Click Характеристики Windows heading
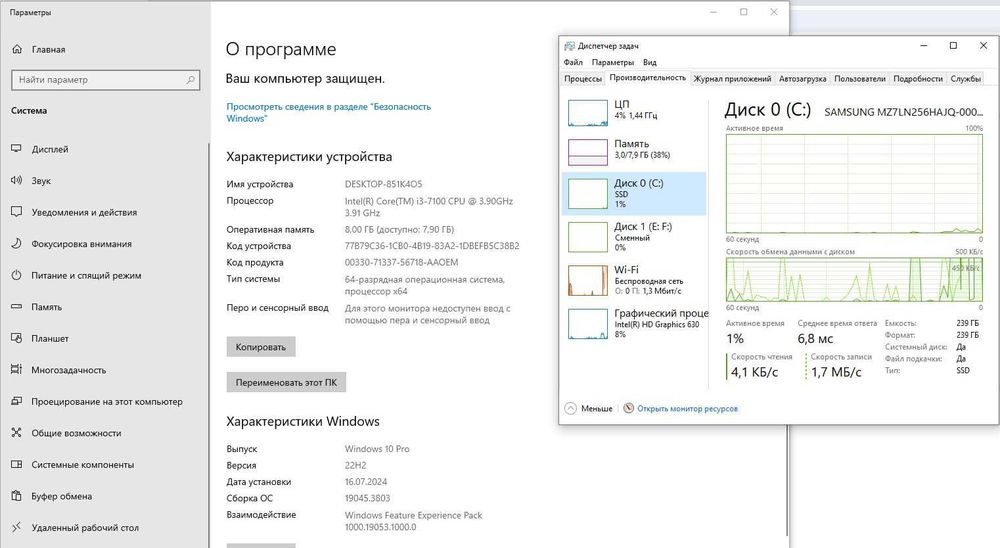The width and height of the screenshot is (1000, 548). [x=303, y=421]
